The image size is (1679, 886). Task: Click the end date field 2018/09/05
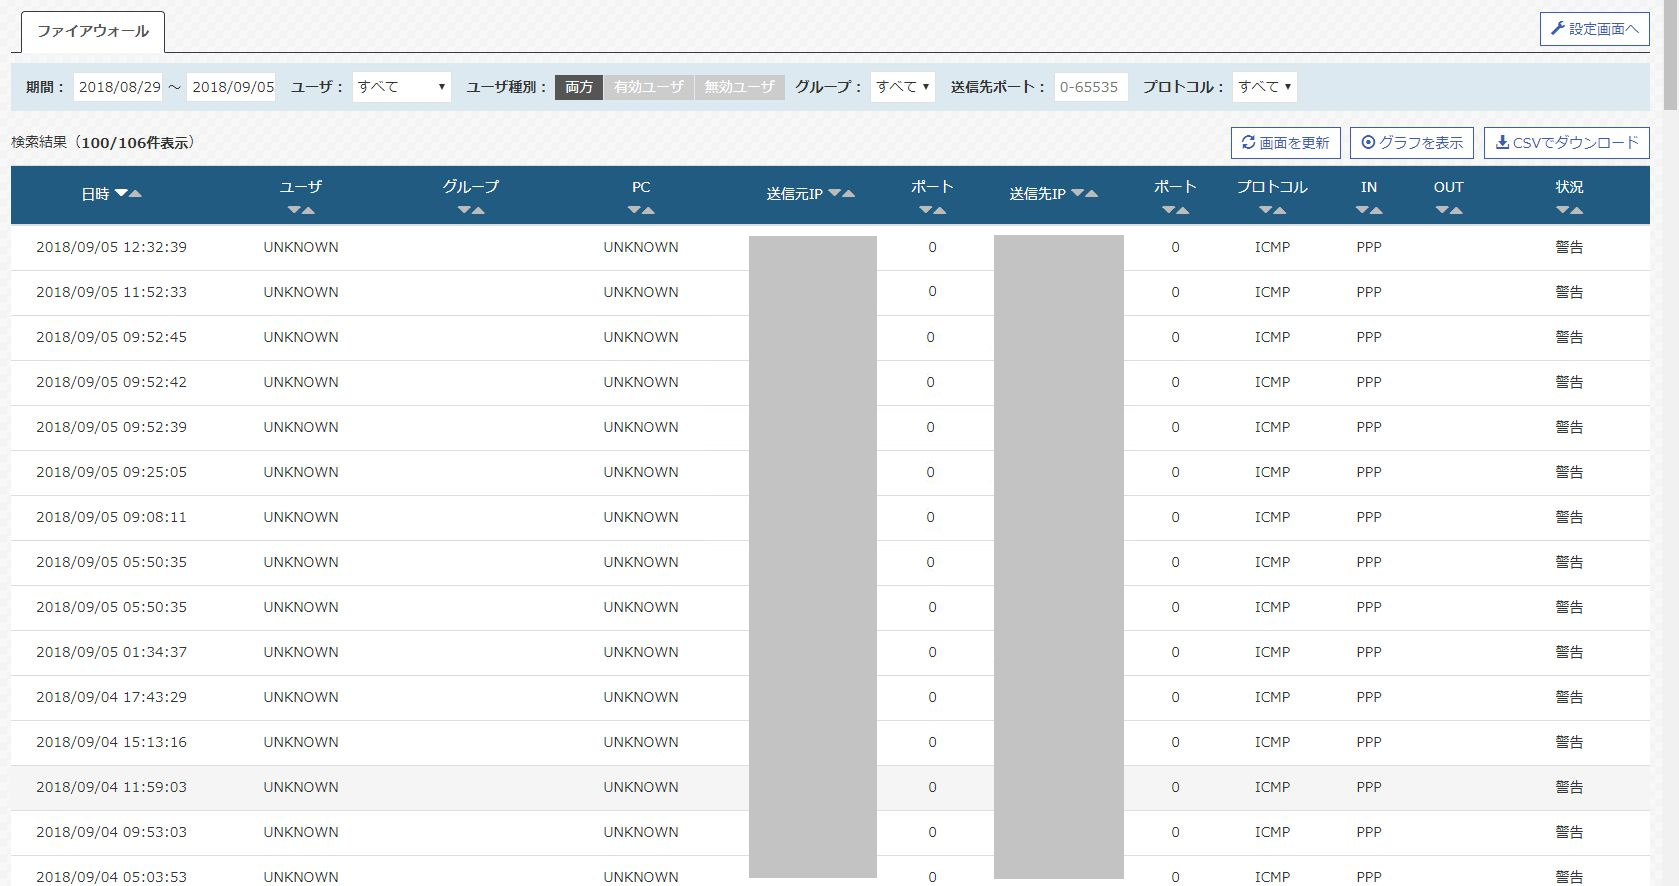232,87
